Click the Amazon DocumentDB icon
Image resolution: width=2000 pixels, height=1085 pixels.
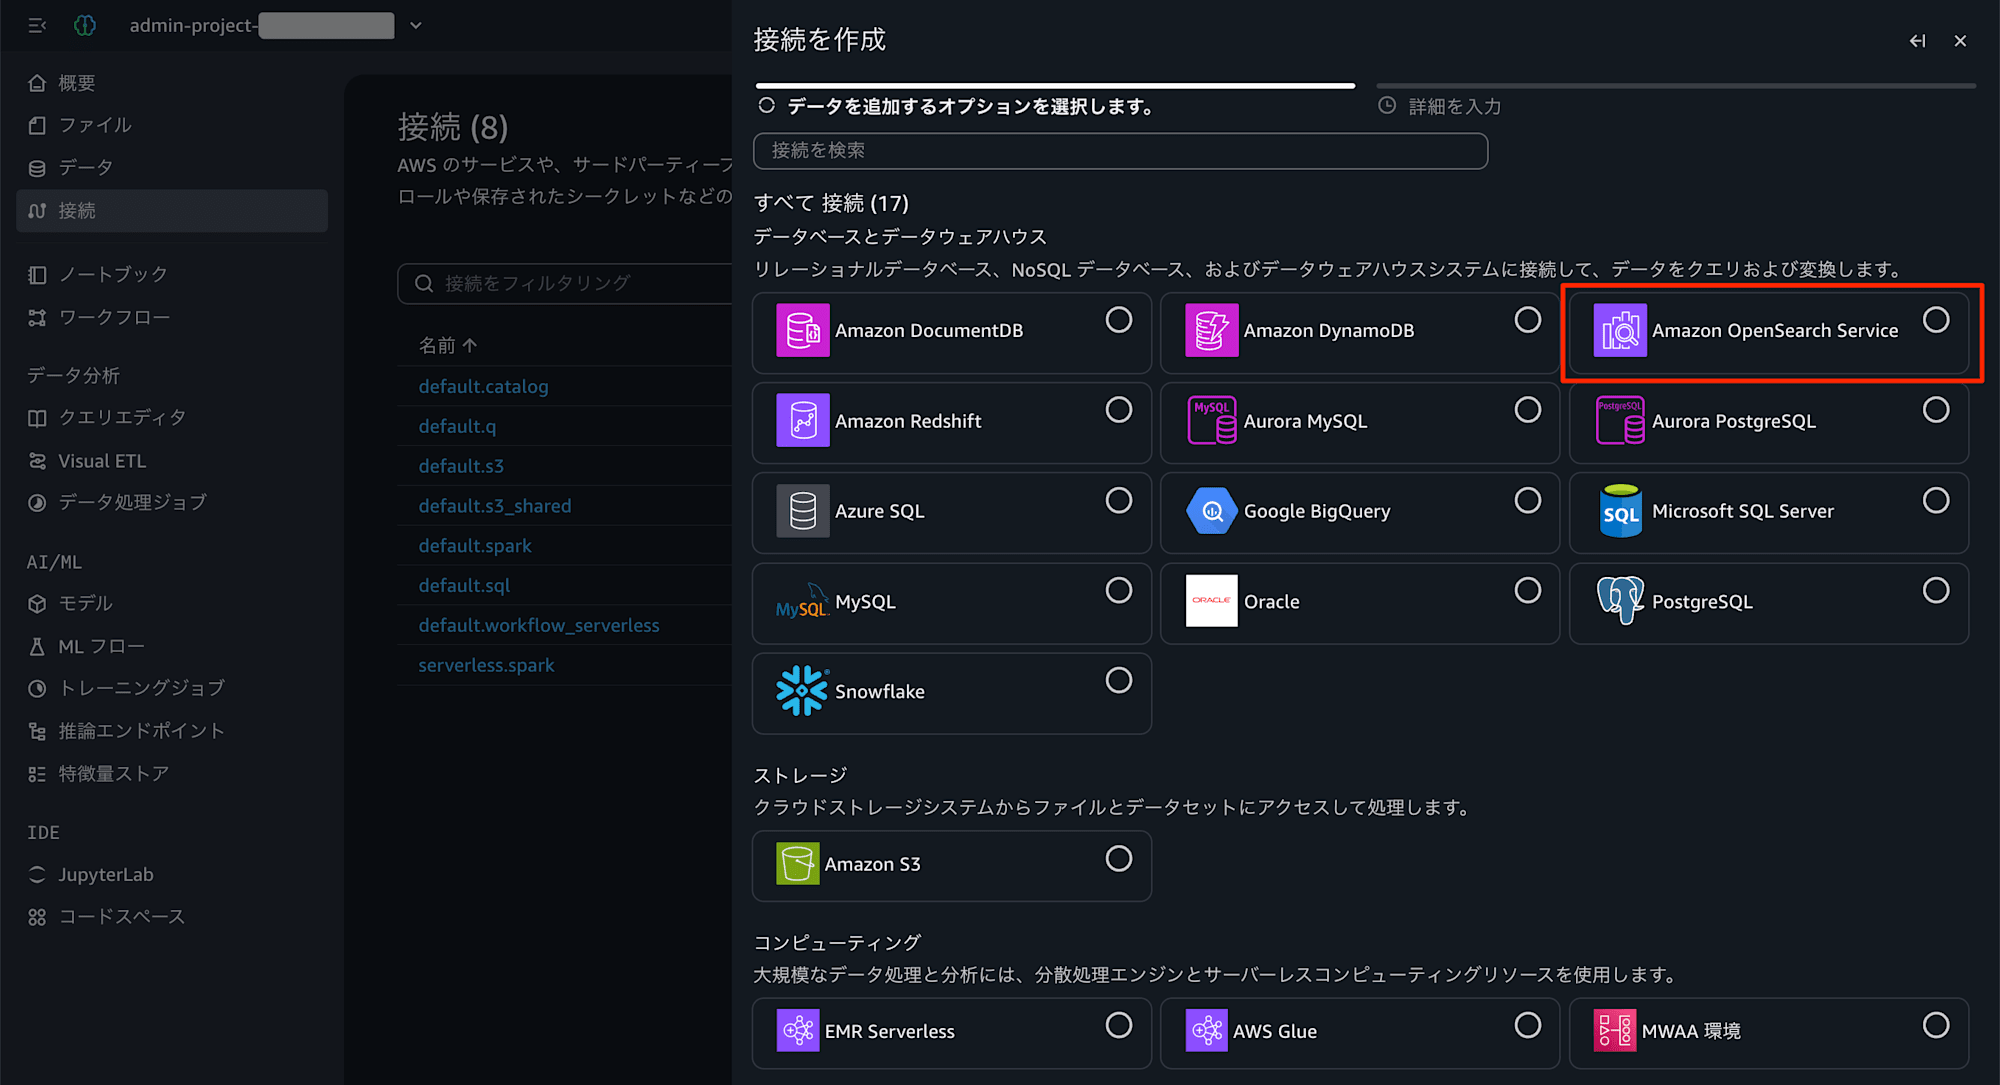[802, 330]
